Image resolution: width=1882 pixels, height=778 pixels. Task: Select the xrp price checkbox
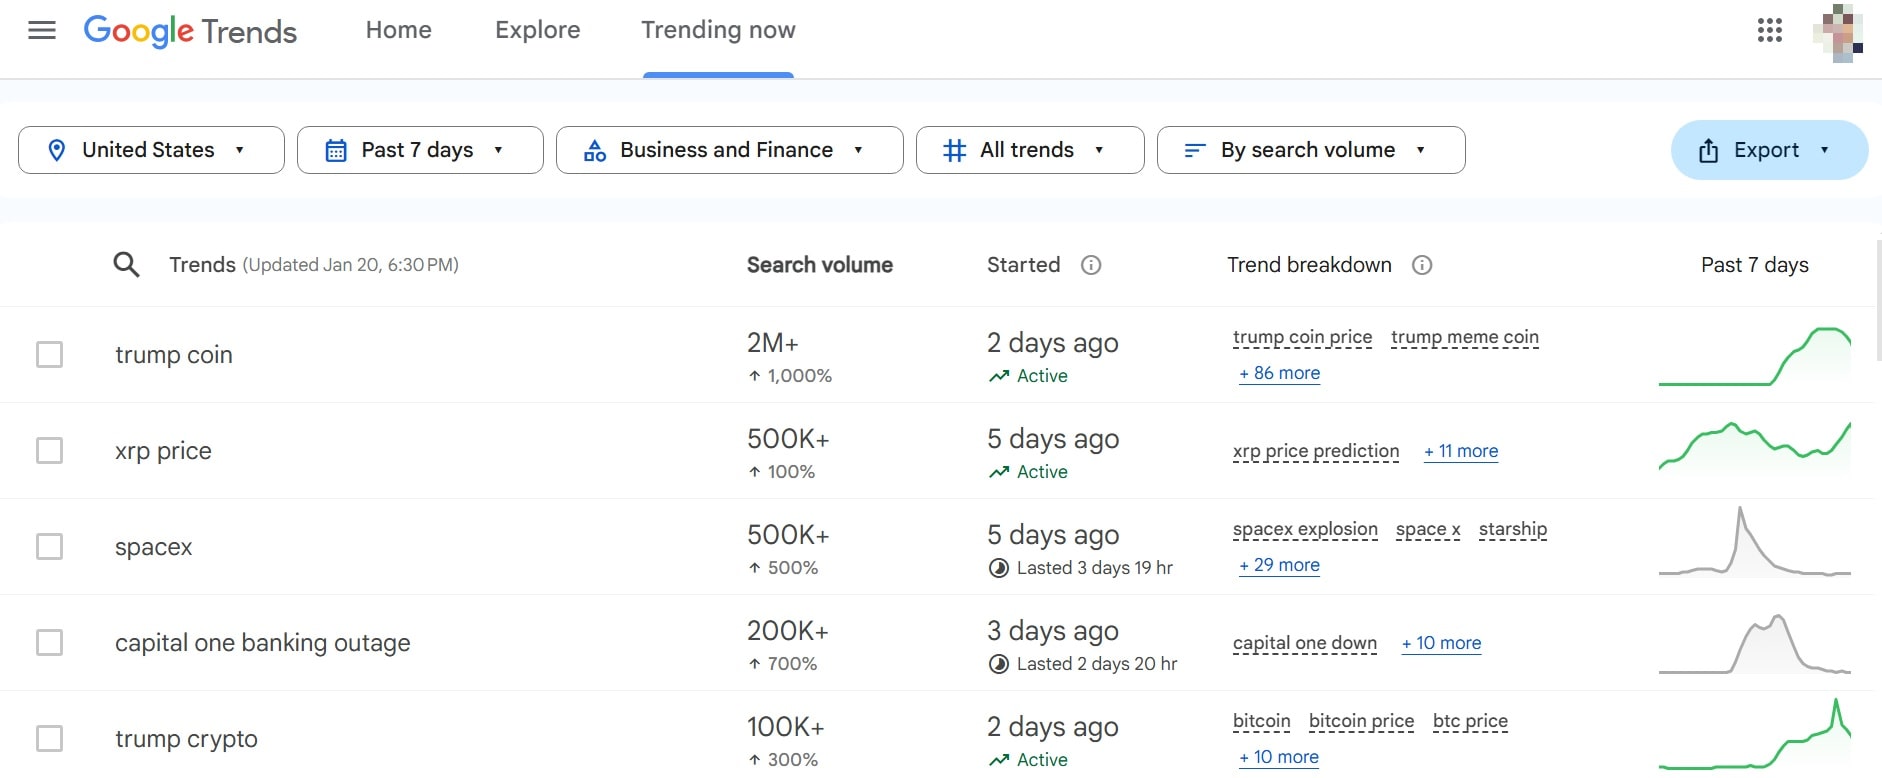(50, 451)
